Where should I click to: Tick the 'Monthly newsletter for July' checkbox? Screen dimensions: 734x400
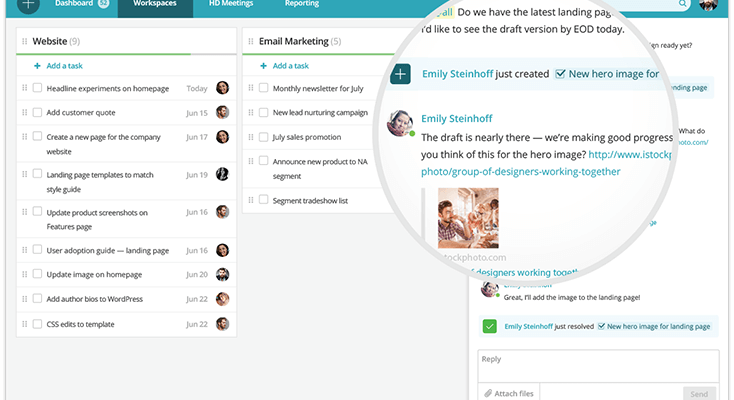click(x=264, y=88)
